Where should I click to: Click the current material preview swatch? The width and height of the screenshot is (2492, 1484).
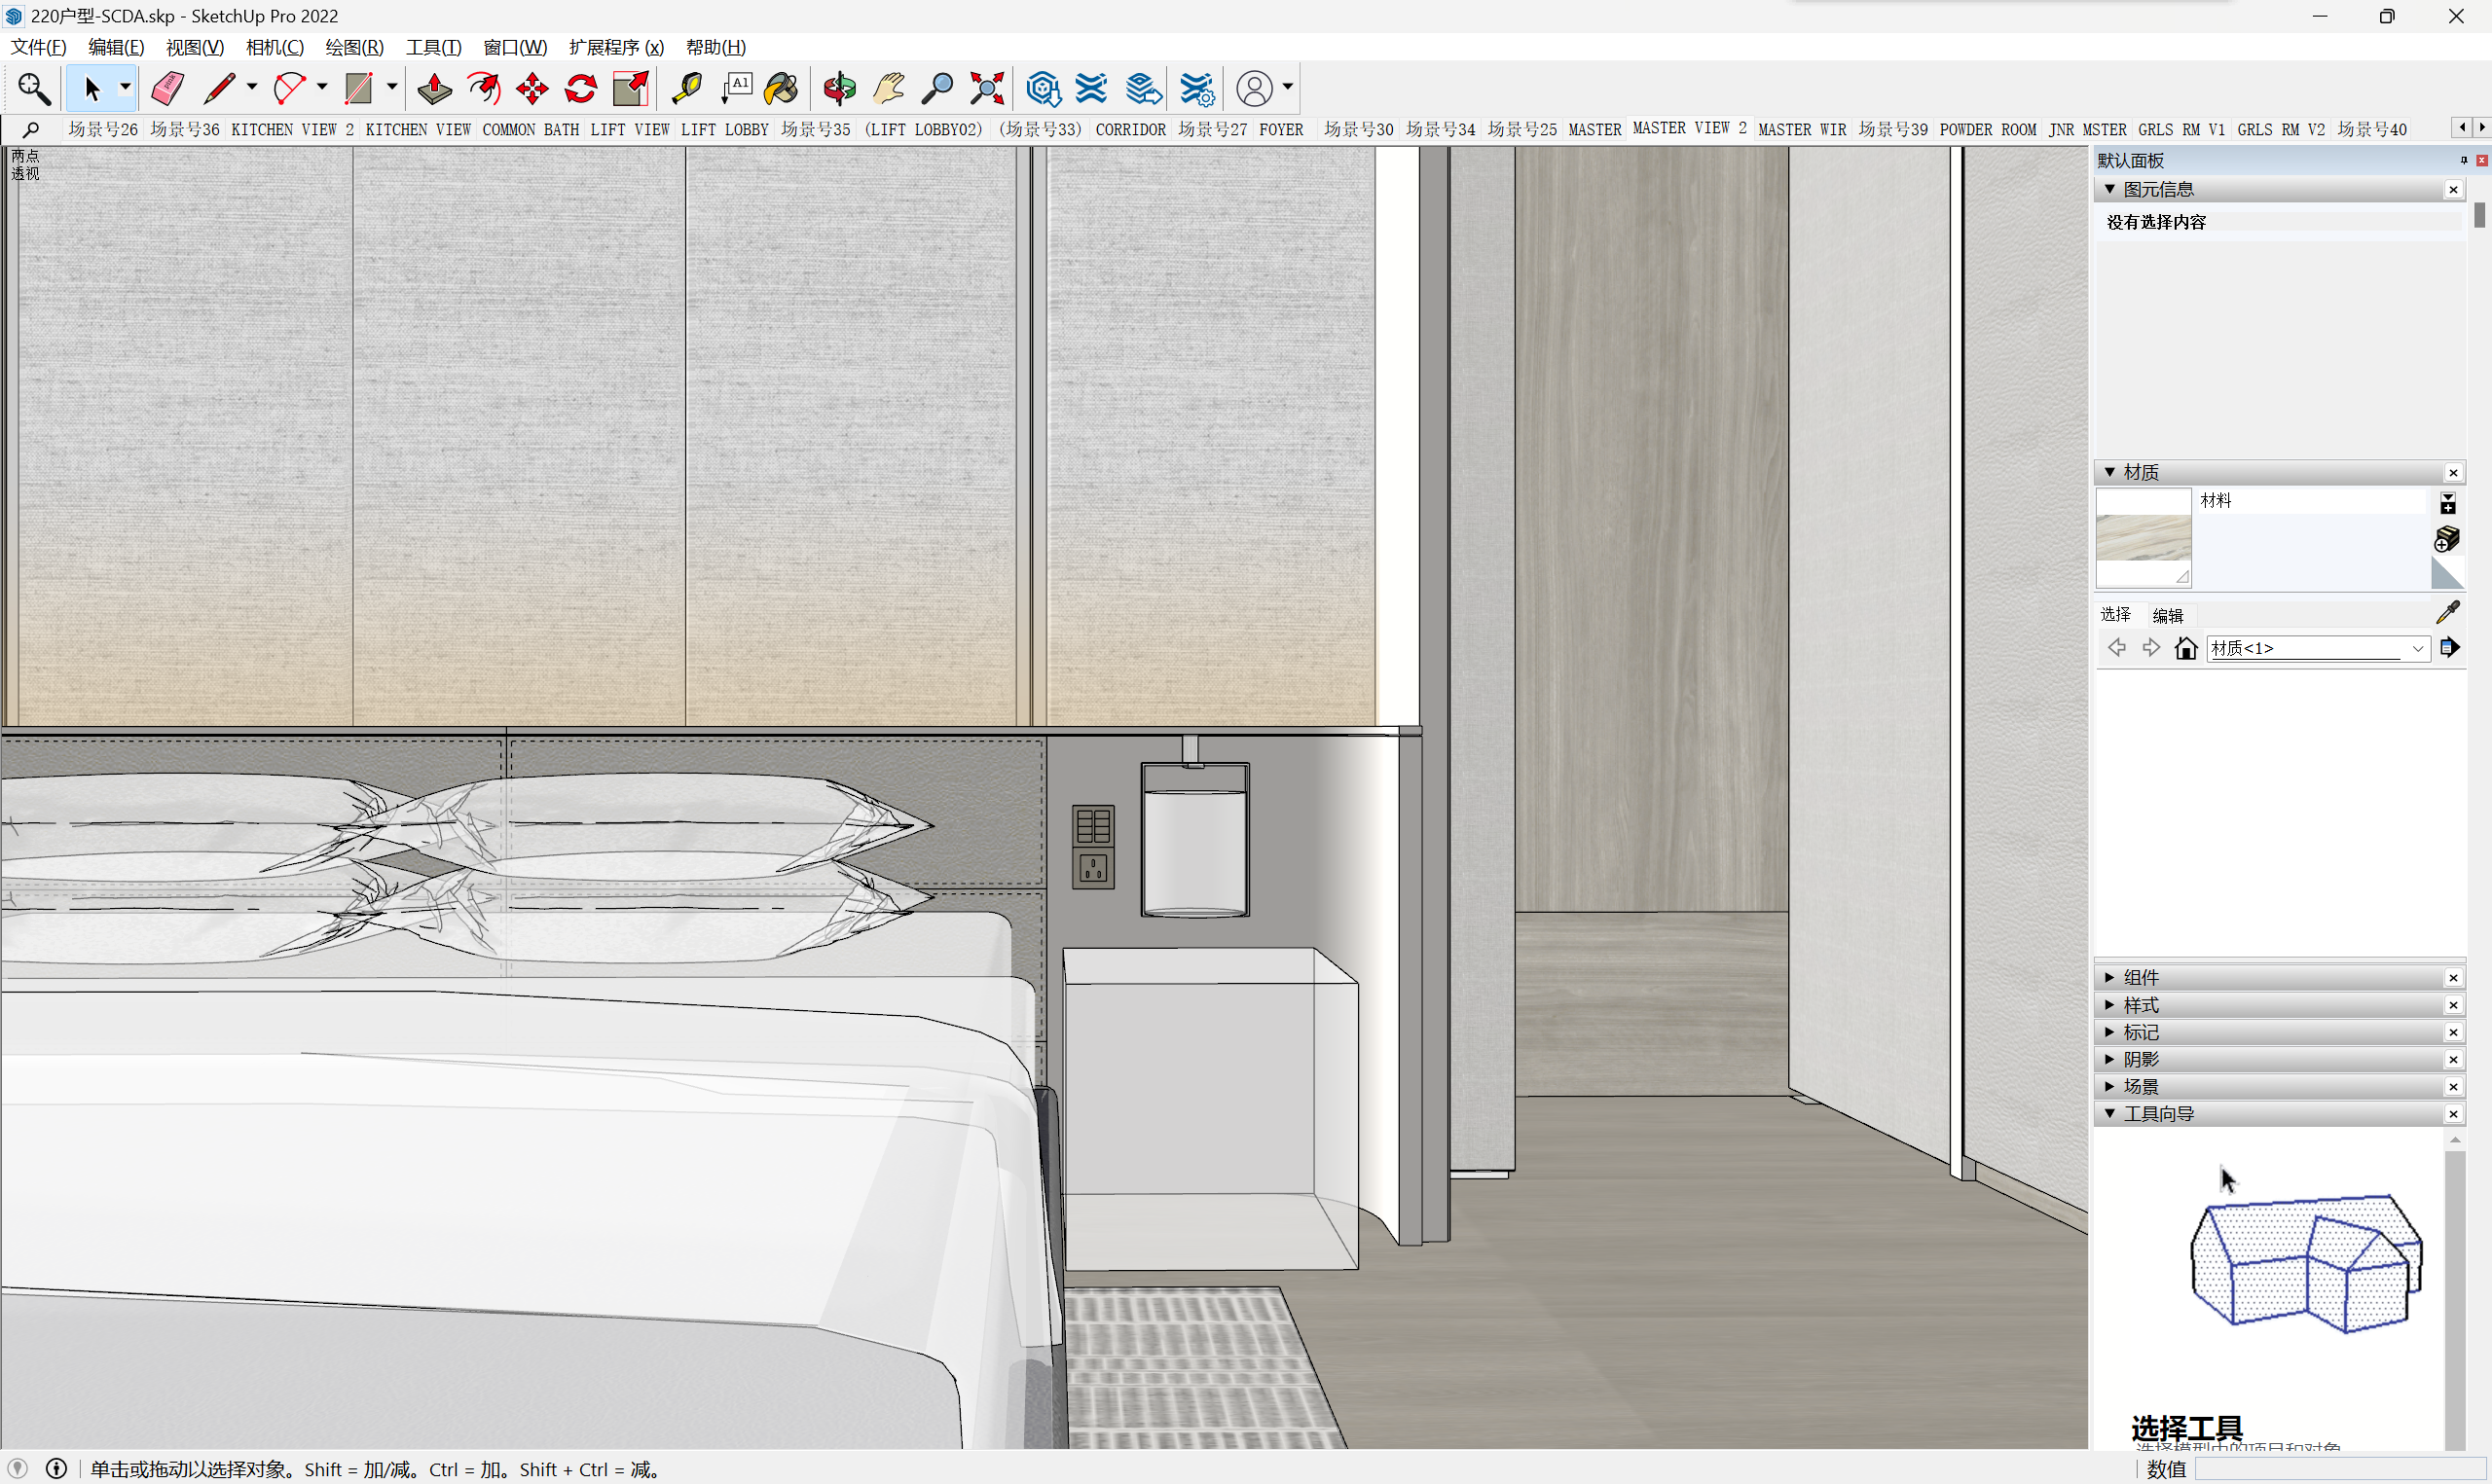pyautogui.click(x=2143, y=537)
